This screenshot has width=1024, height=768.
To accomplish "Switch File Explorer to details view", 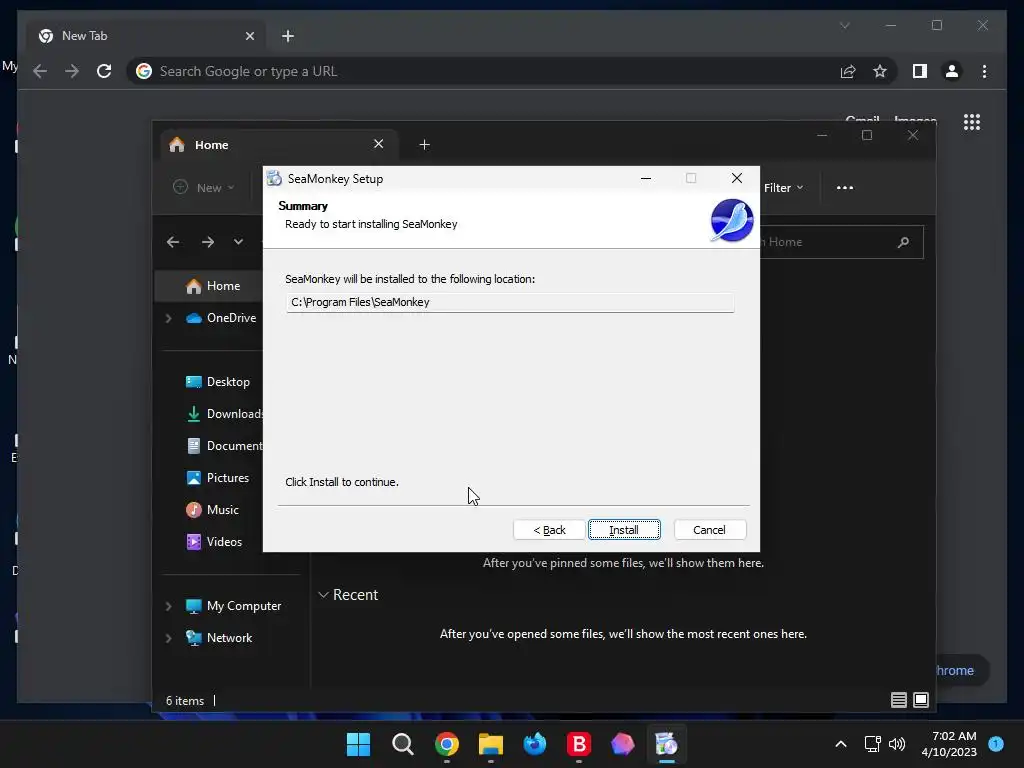I will pyautogui.click(x=899, y=700).
